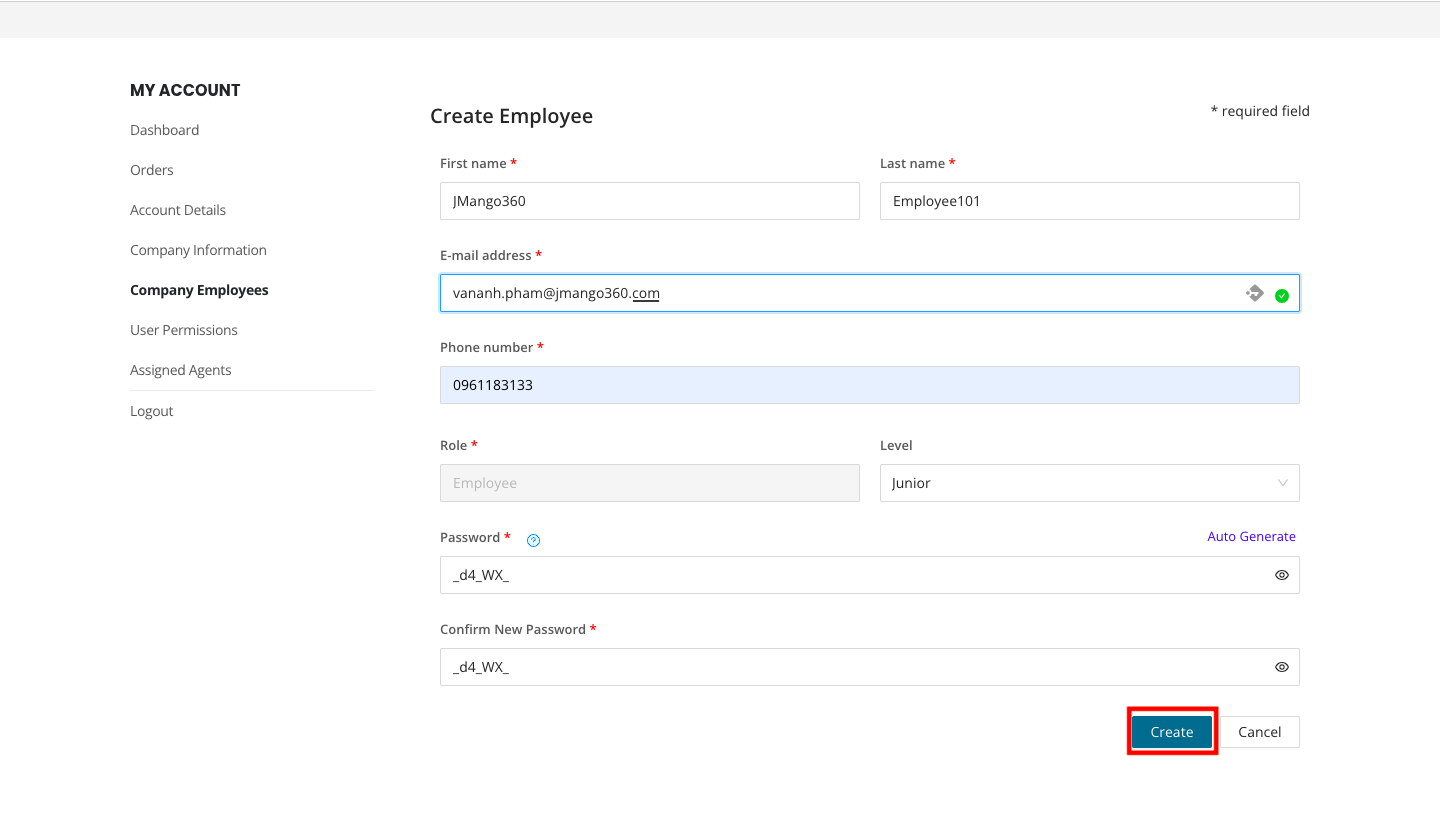Open Orders from the sidebar

(x=152, y=170)
